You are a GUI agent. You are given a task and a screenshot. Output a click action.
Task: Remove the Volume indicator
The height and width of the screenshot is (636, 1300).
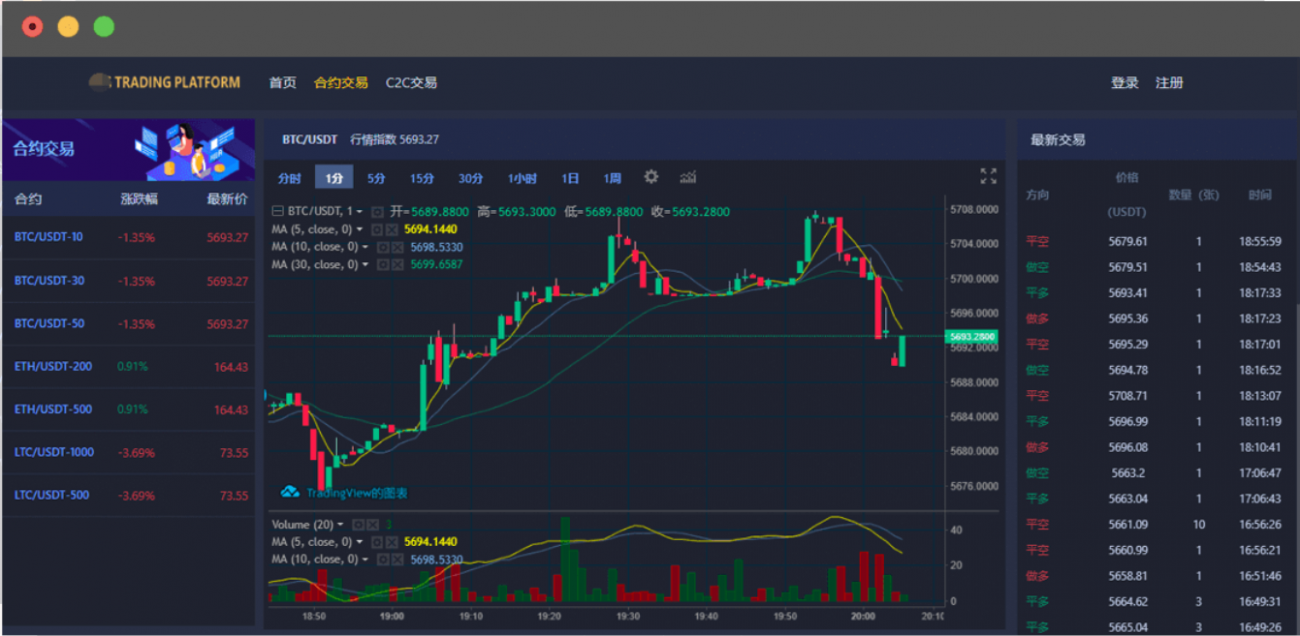pos(373,524)
